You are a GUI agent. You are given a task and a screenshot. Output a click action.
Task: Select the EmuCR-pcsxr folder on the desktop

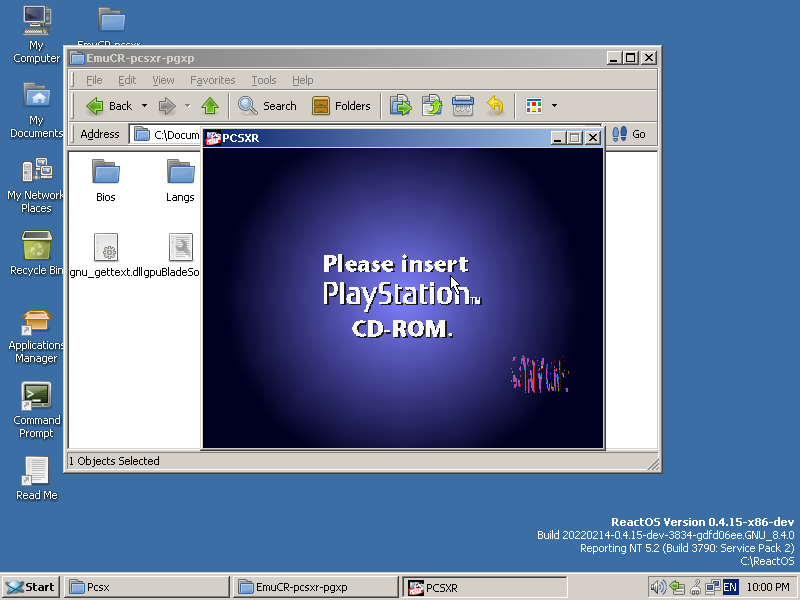point(111,26)
